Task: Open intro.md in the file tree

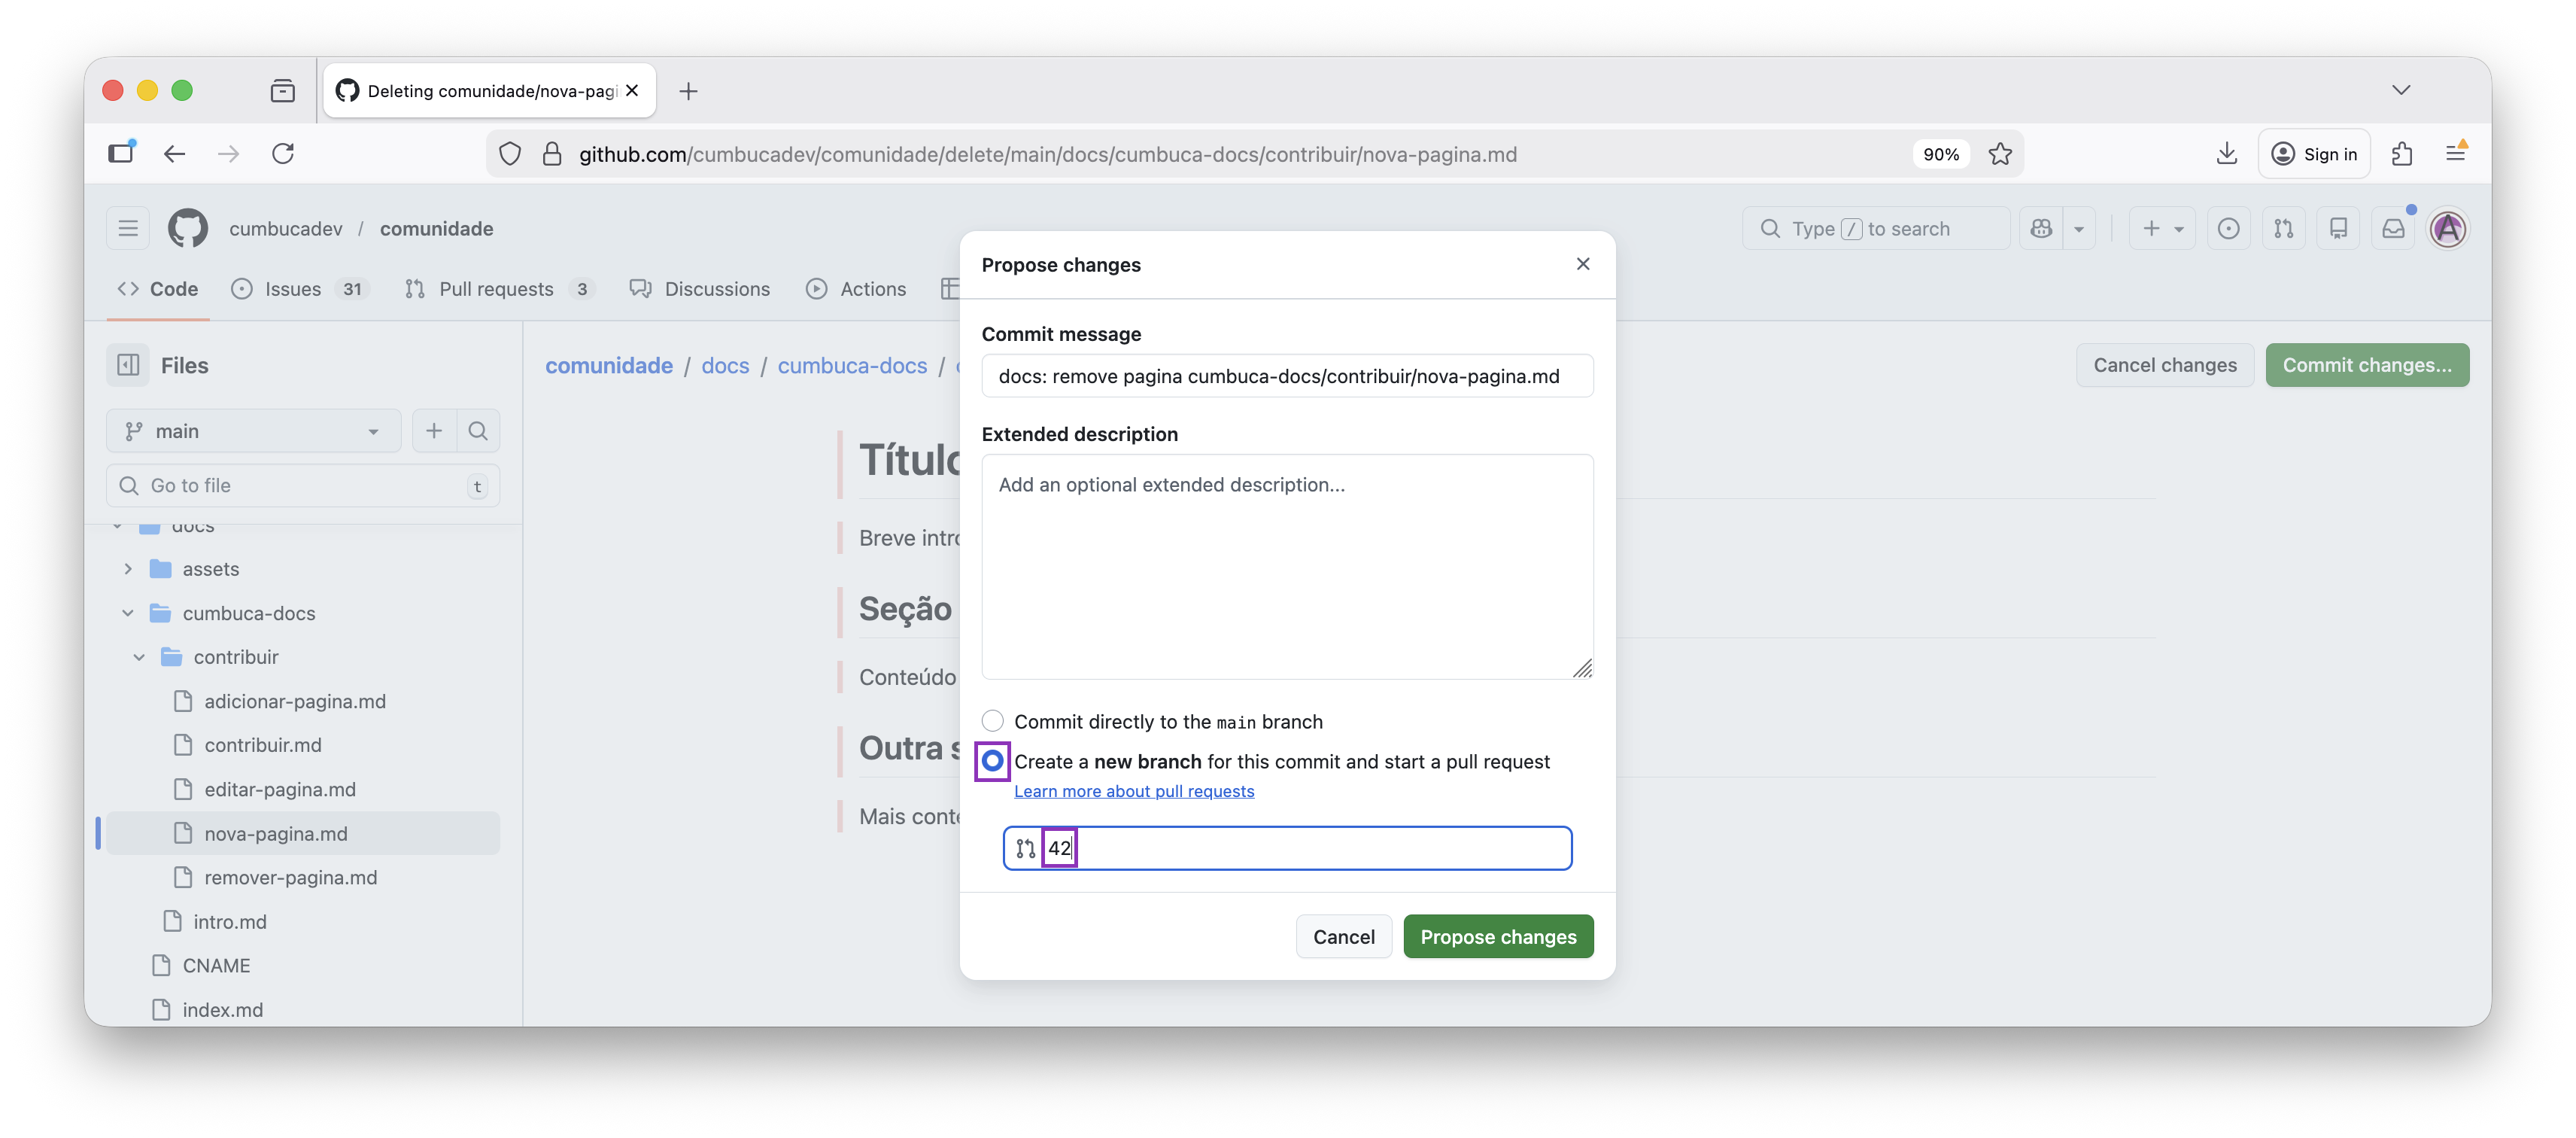Action: coord(229,922)
